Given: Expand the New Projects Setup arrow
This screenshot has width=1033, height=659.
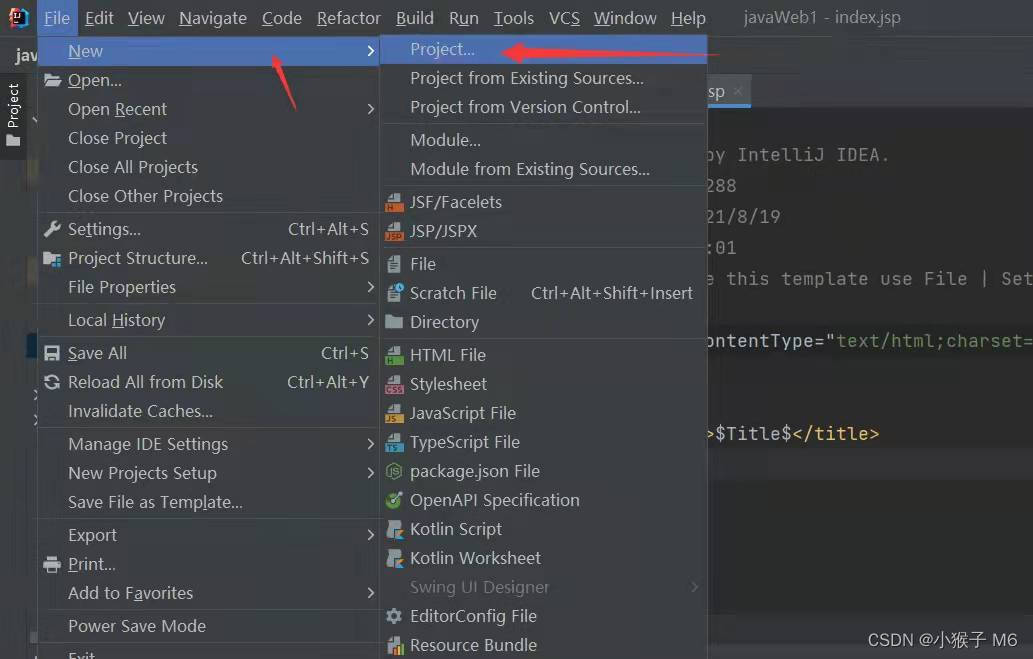Looking at the screenshot, I should pyautogui.click(x=370, y=473).
